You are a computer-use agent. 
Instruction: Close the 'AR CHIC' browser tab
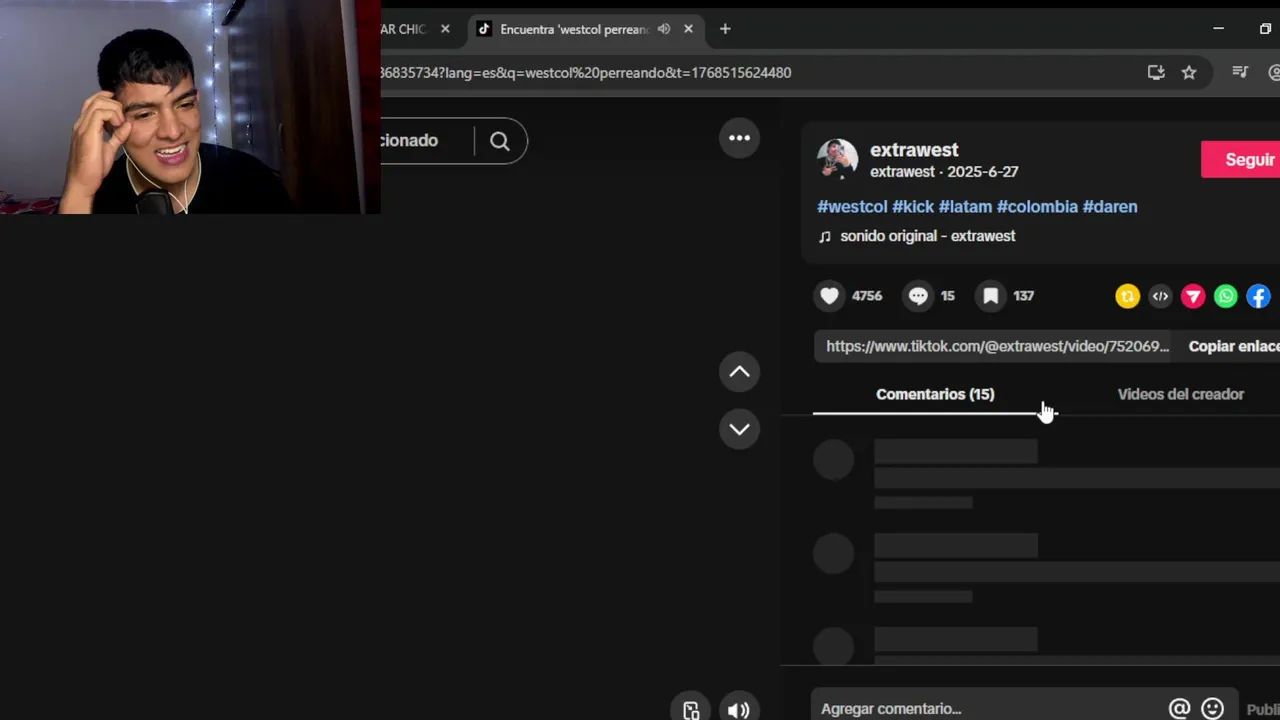[x=445, y=29]
